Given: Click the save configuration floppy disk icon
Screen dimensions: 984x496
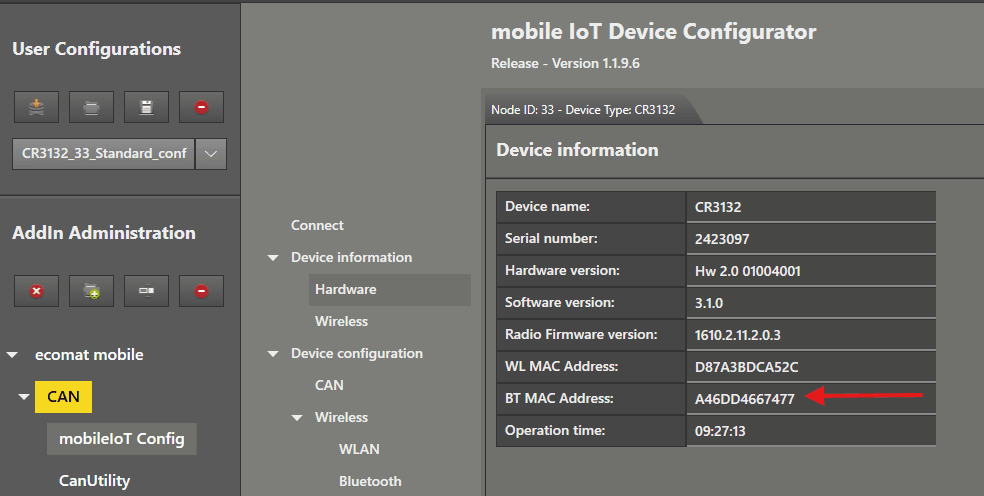Looking at the screenshot, I should [x=146, y=107].
